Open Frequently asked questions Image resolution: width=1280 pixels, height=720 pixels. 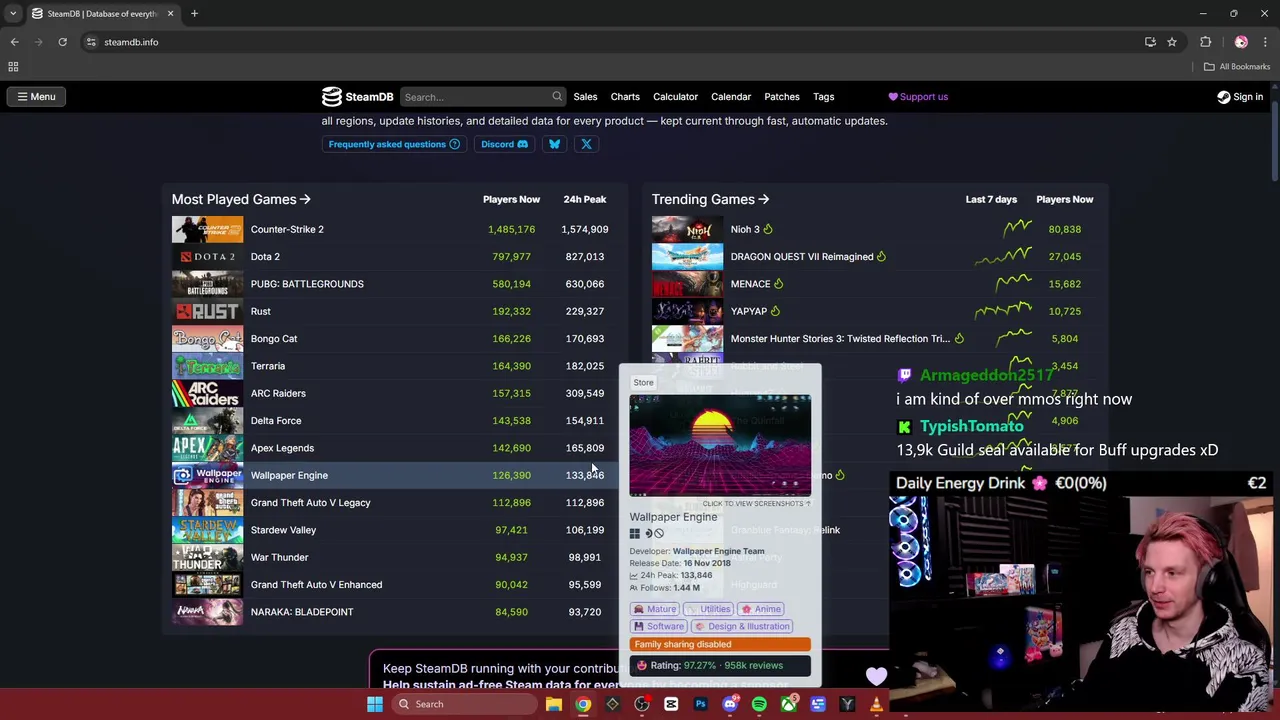click(x=394, y=144)
